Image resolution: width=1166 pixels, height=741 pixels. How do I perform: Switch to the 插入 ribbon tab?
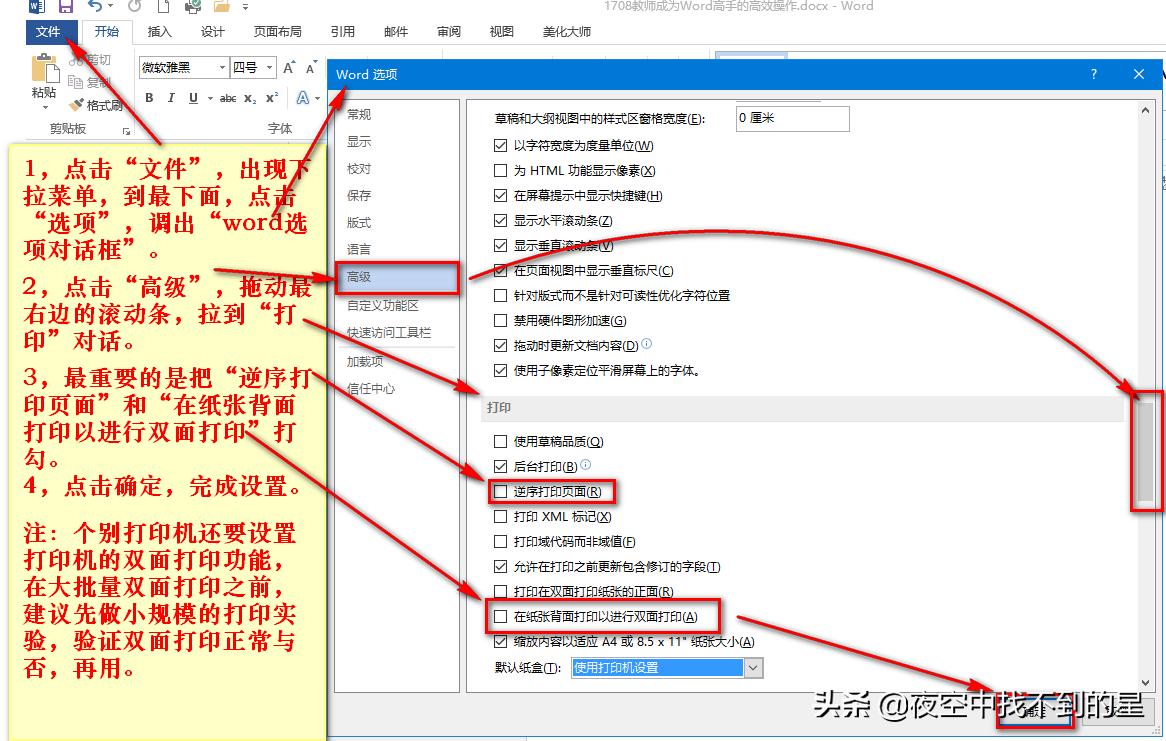pos(159,31)
